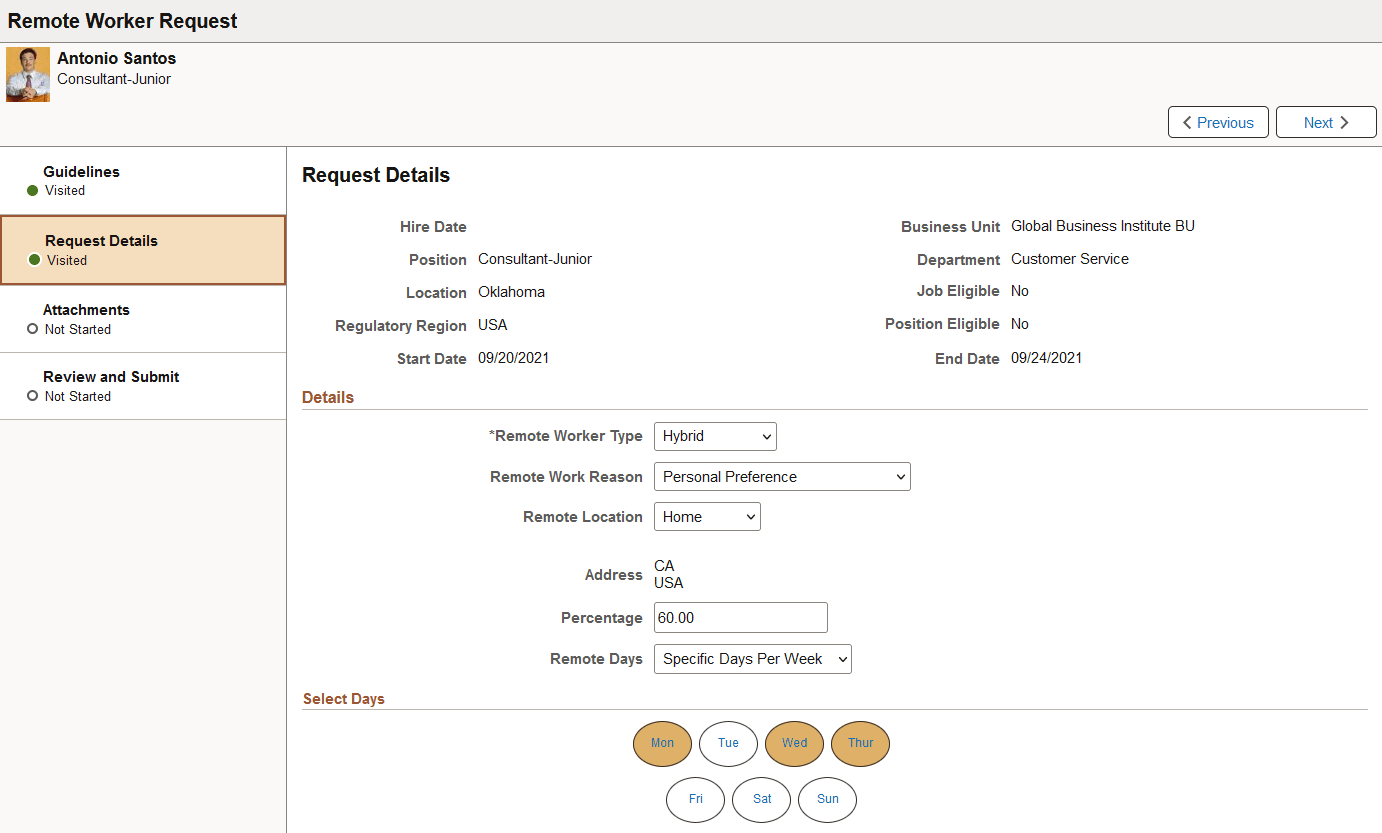Enable Sat as a remote day
Viewport: 1382px width, 833px height.
point(761,799)
